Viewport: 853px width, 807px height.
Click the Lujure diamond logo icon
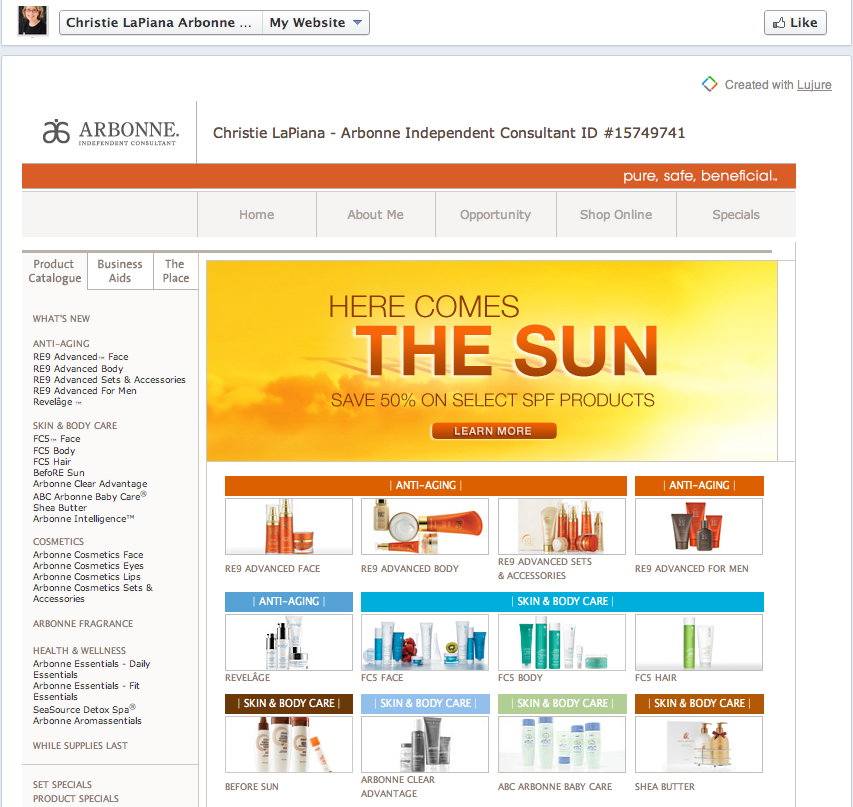709,84
